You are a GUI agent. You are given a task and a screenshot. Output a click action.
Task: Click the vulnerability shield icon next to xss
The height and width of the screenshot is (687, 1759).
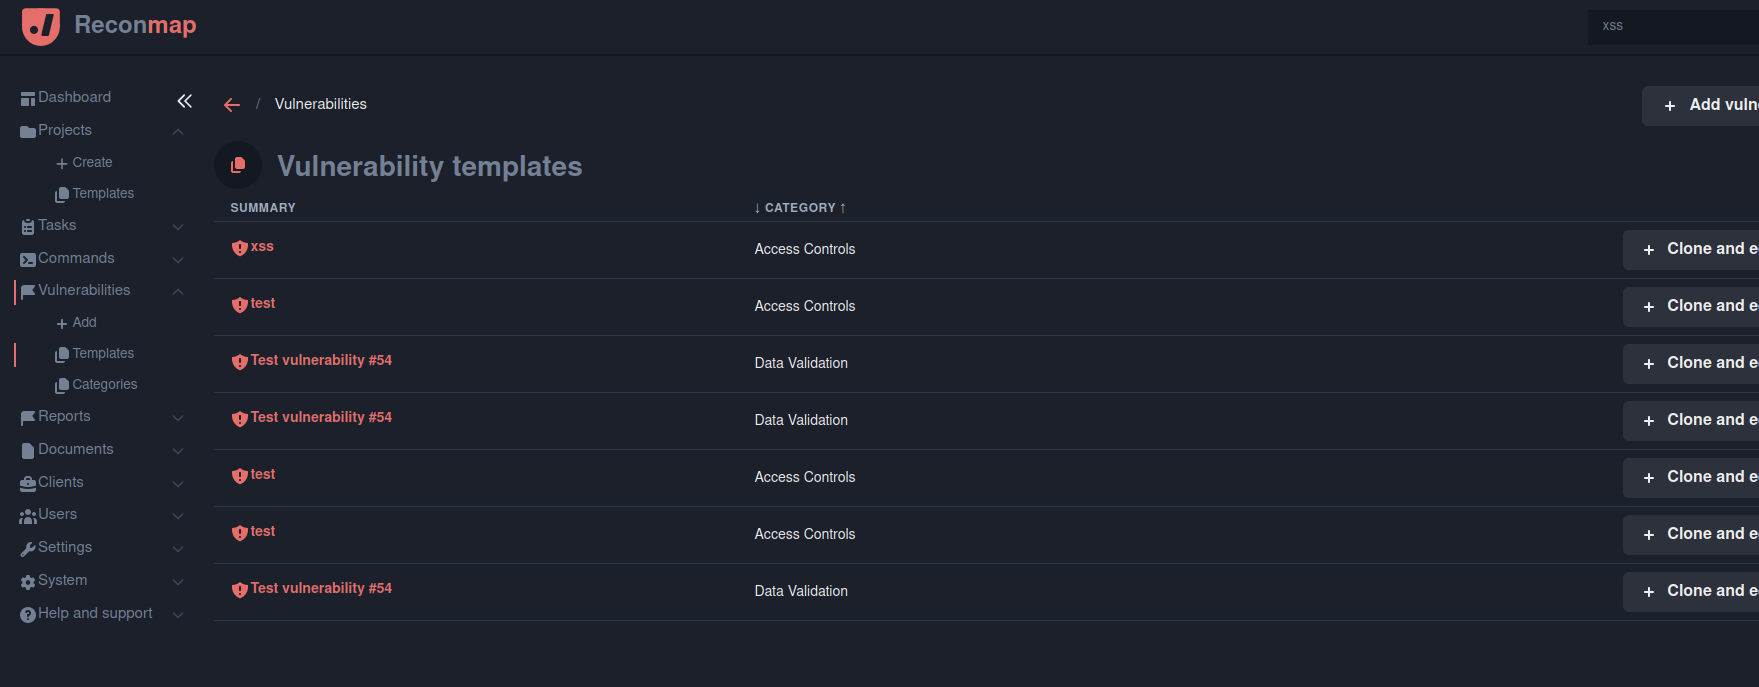(x=240, y=246)
